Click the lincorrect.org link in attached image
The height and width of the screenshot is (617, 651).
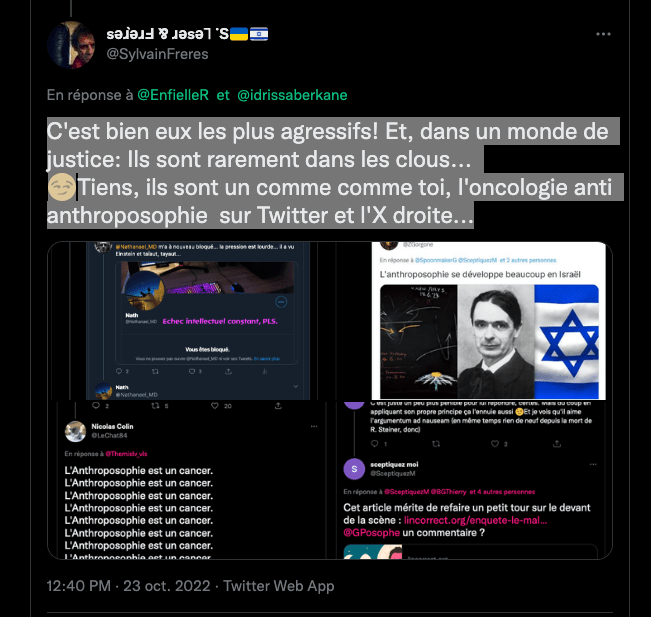pos(475,520)
